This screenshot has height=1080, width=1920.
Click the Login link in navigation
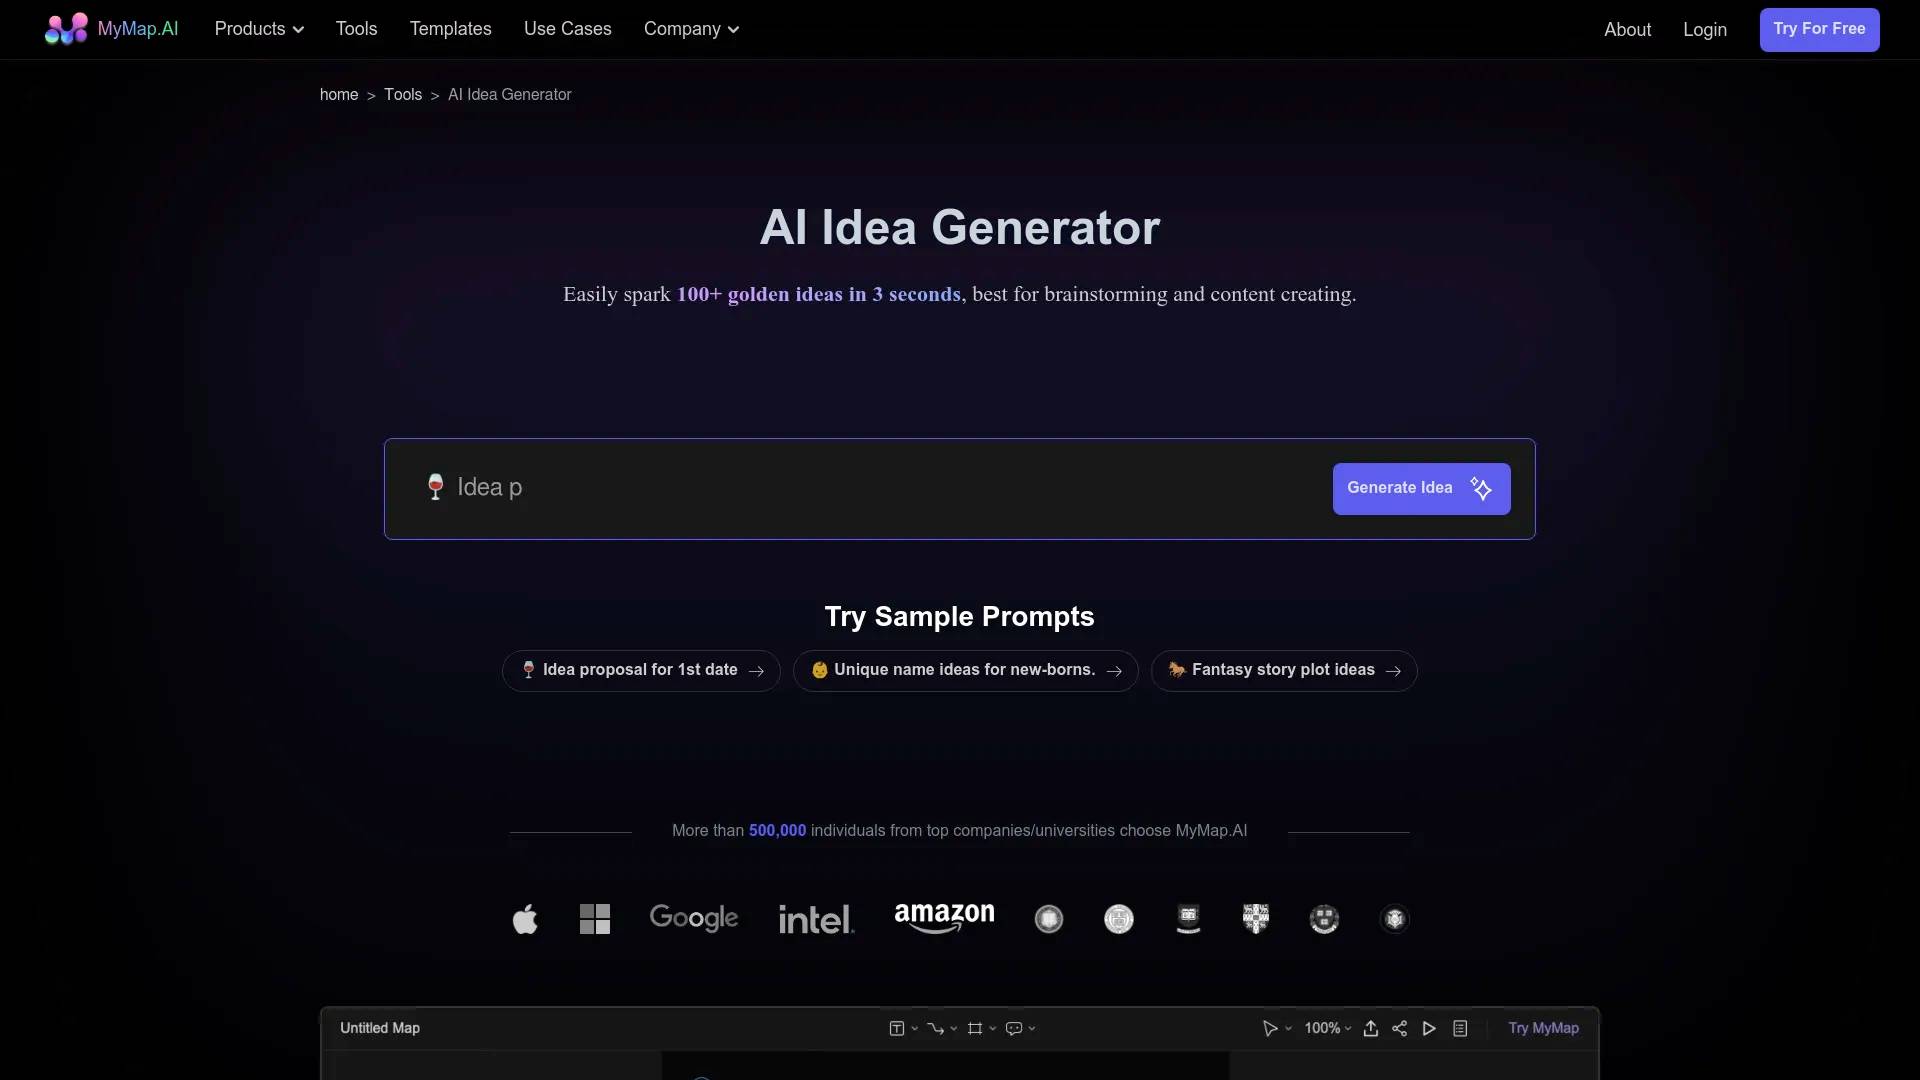point(1705,29)
